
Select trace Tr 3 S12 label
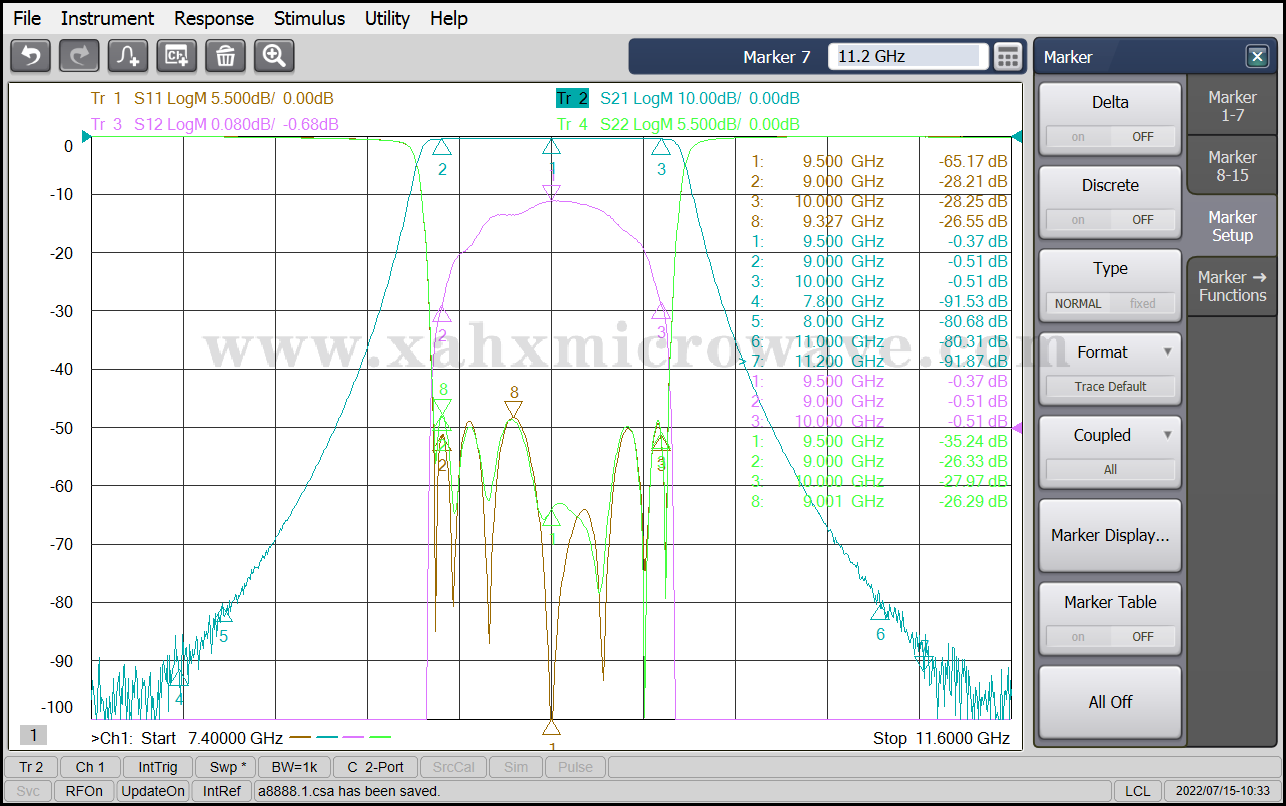click(x=214, y=124)
